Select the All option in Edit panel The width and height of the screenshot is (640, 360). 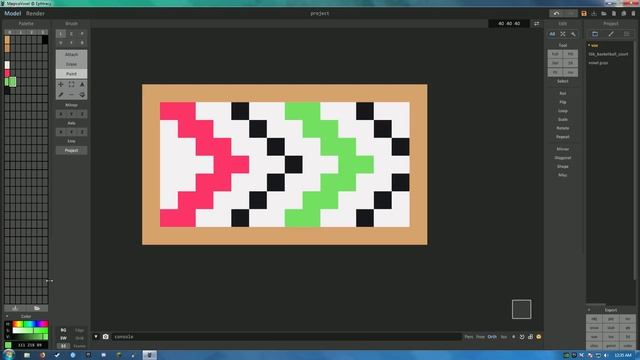[x=552, y=34]
